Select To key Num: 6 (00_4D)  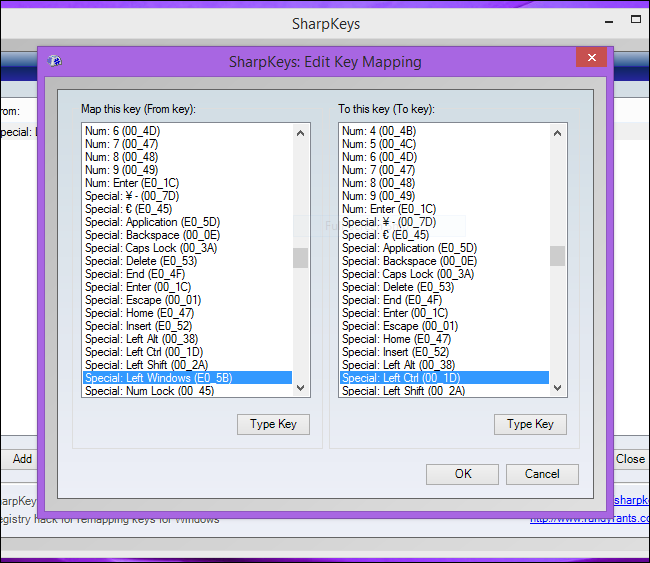click(444, 157)
